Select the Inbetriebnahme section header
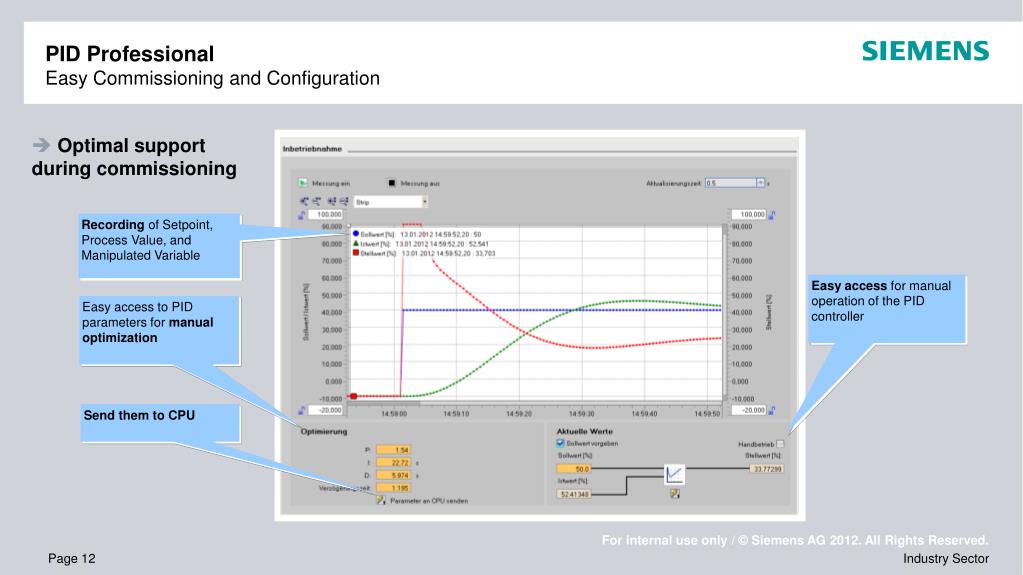The image size is (1023, 575). tap(313, 149)
